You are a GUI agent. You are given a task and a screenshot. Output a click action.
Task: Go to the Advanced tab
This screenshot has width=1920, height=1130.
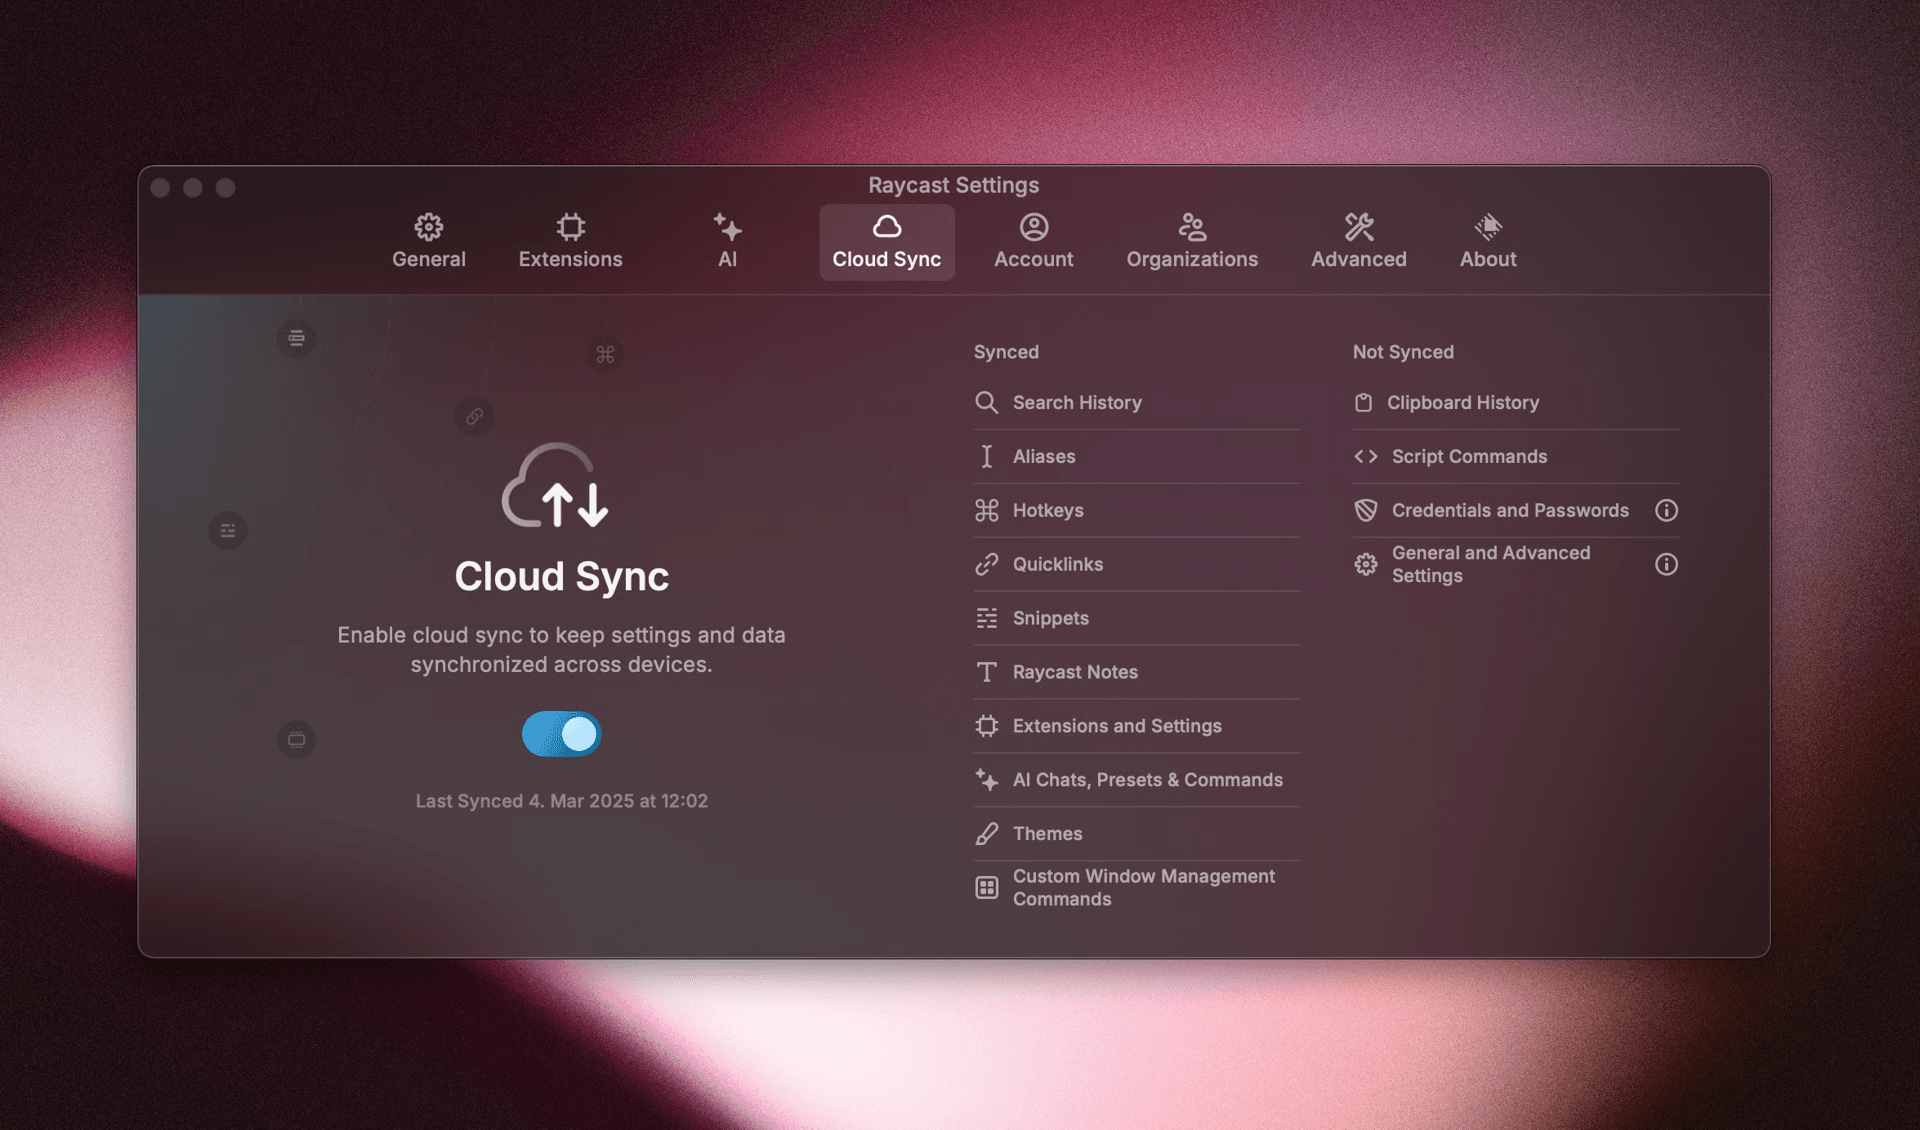(1358, 240)
